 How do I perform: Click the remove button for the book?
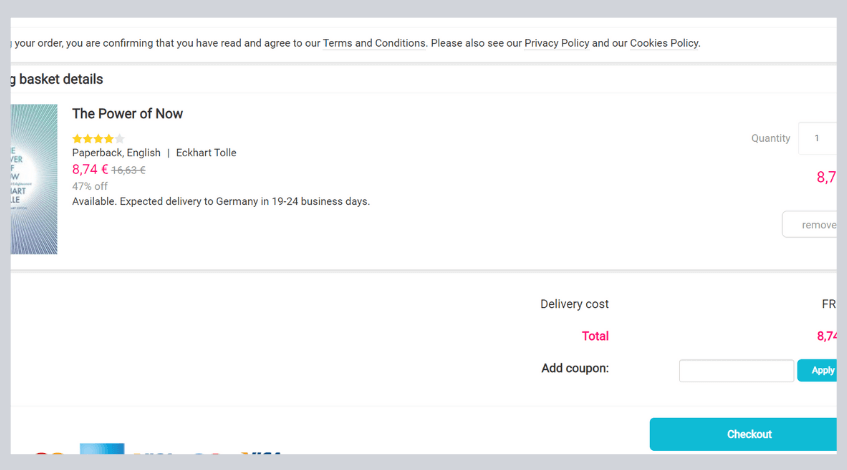point(810,224)
